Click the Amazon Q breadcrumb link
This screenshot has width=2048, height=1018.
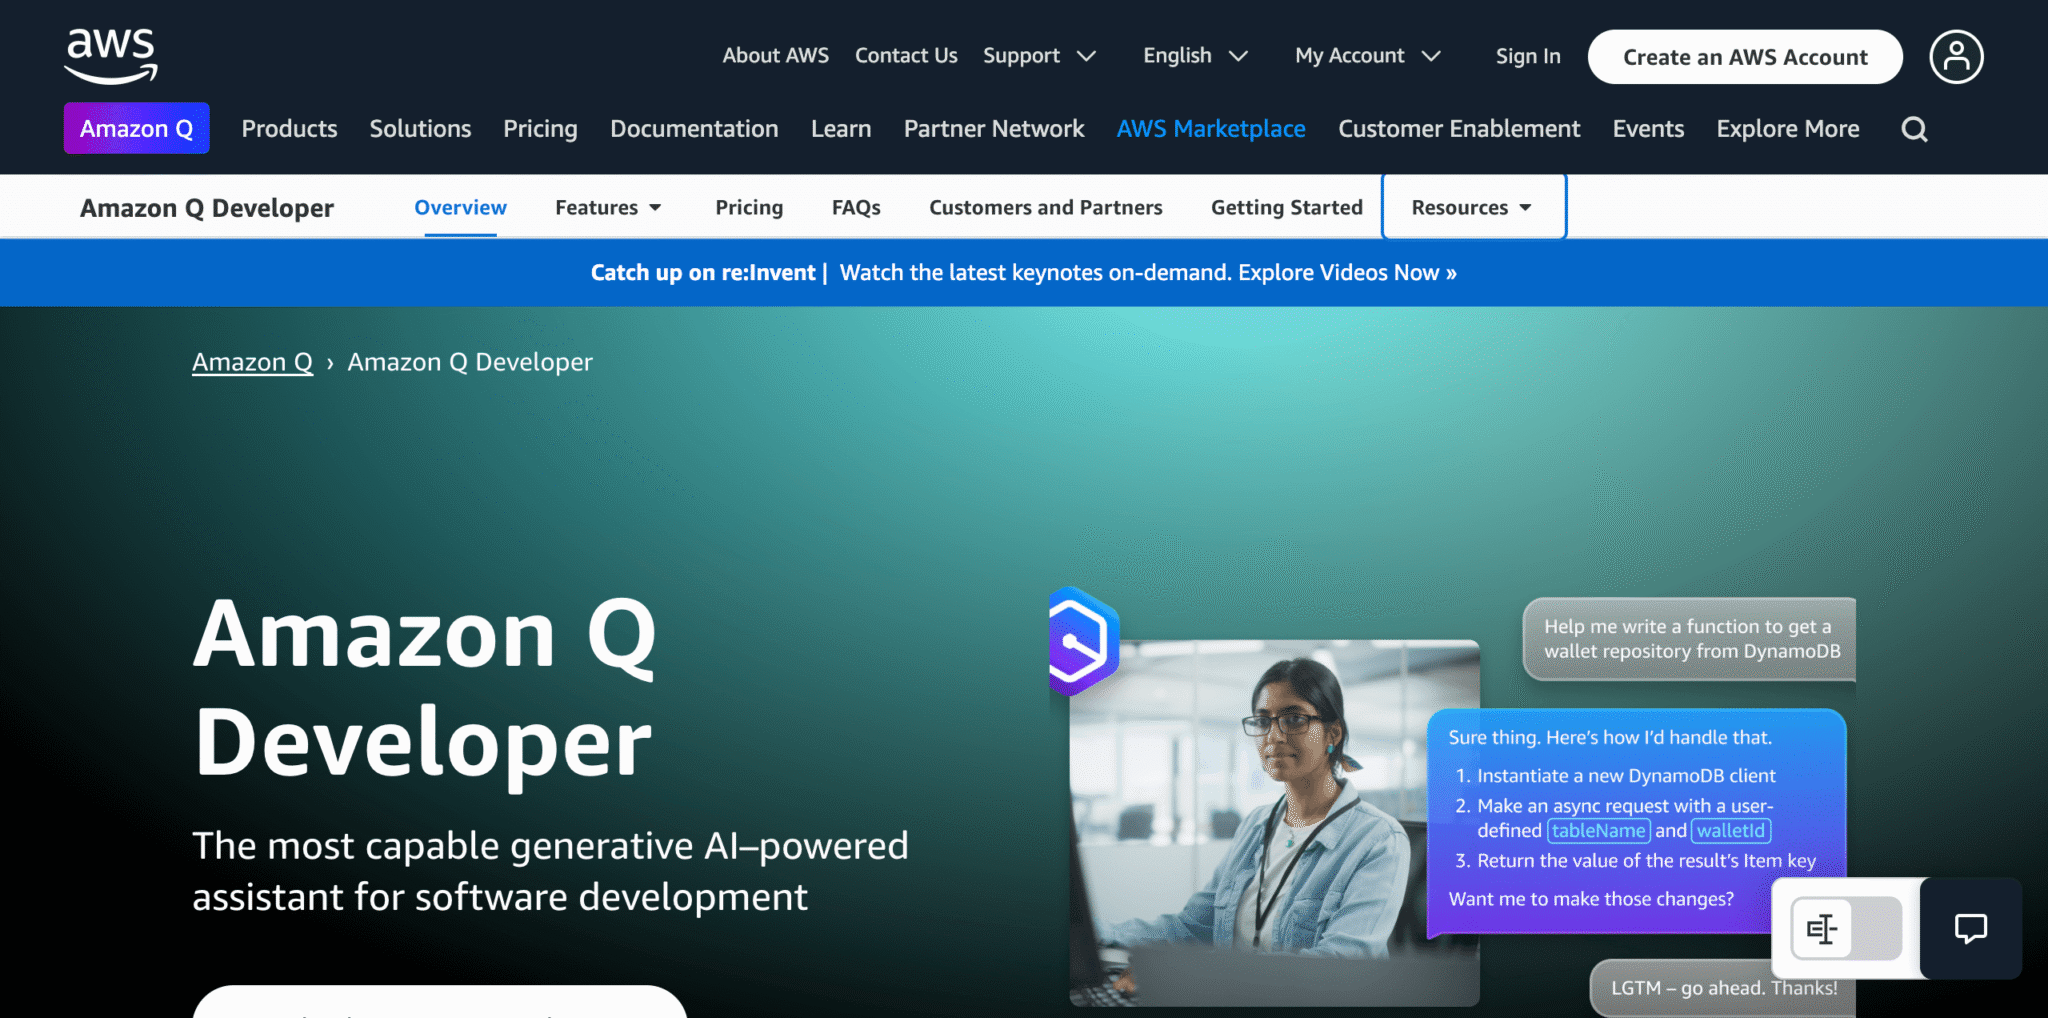251,362
